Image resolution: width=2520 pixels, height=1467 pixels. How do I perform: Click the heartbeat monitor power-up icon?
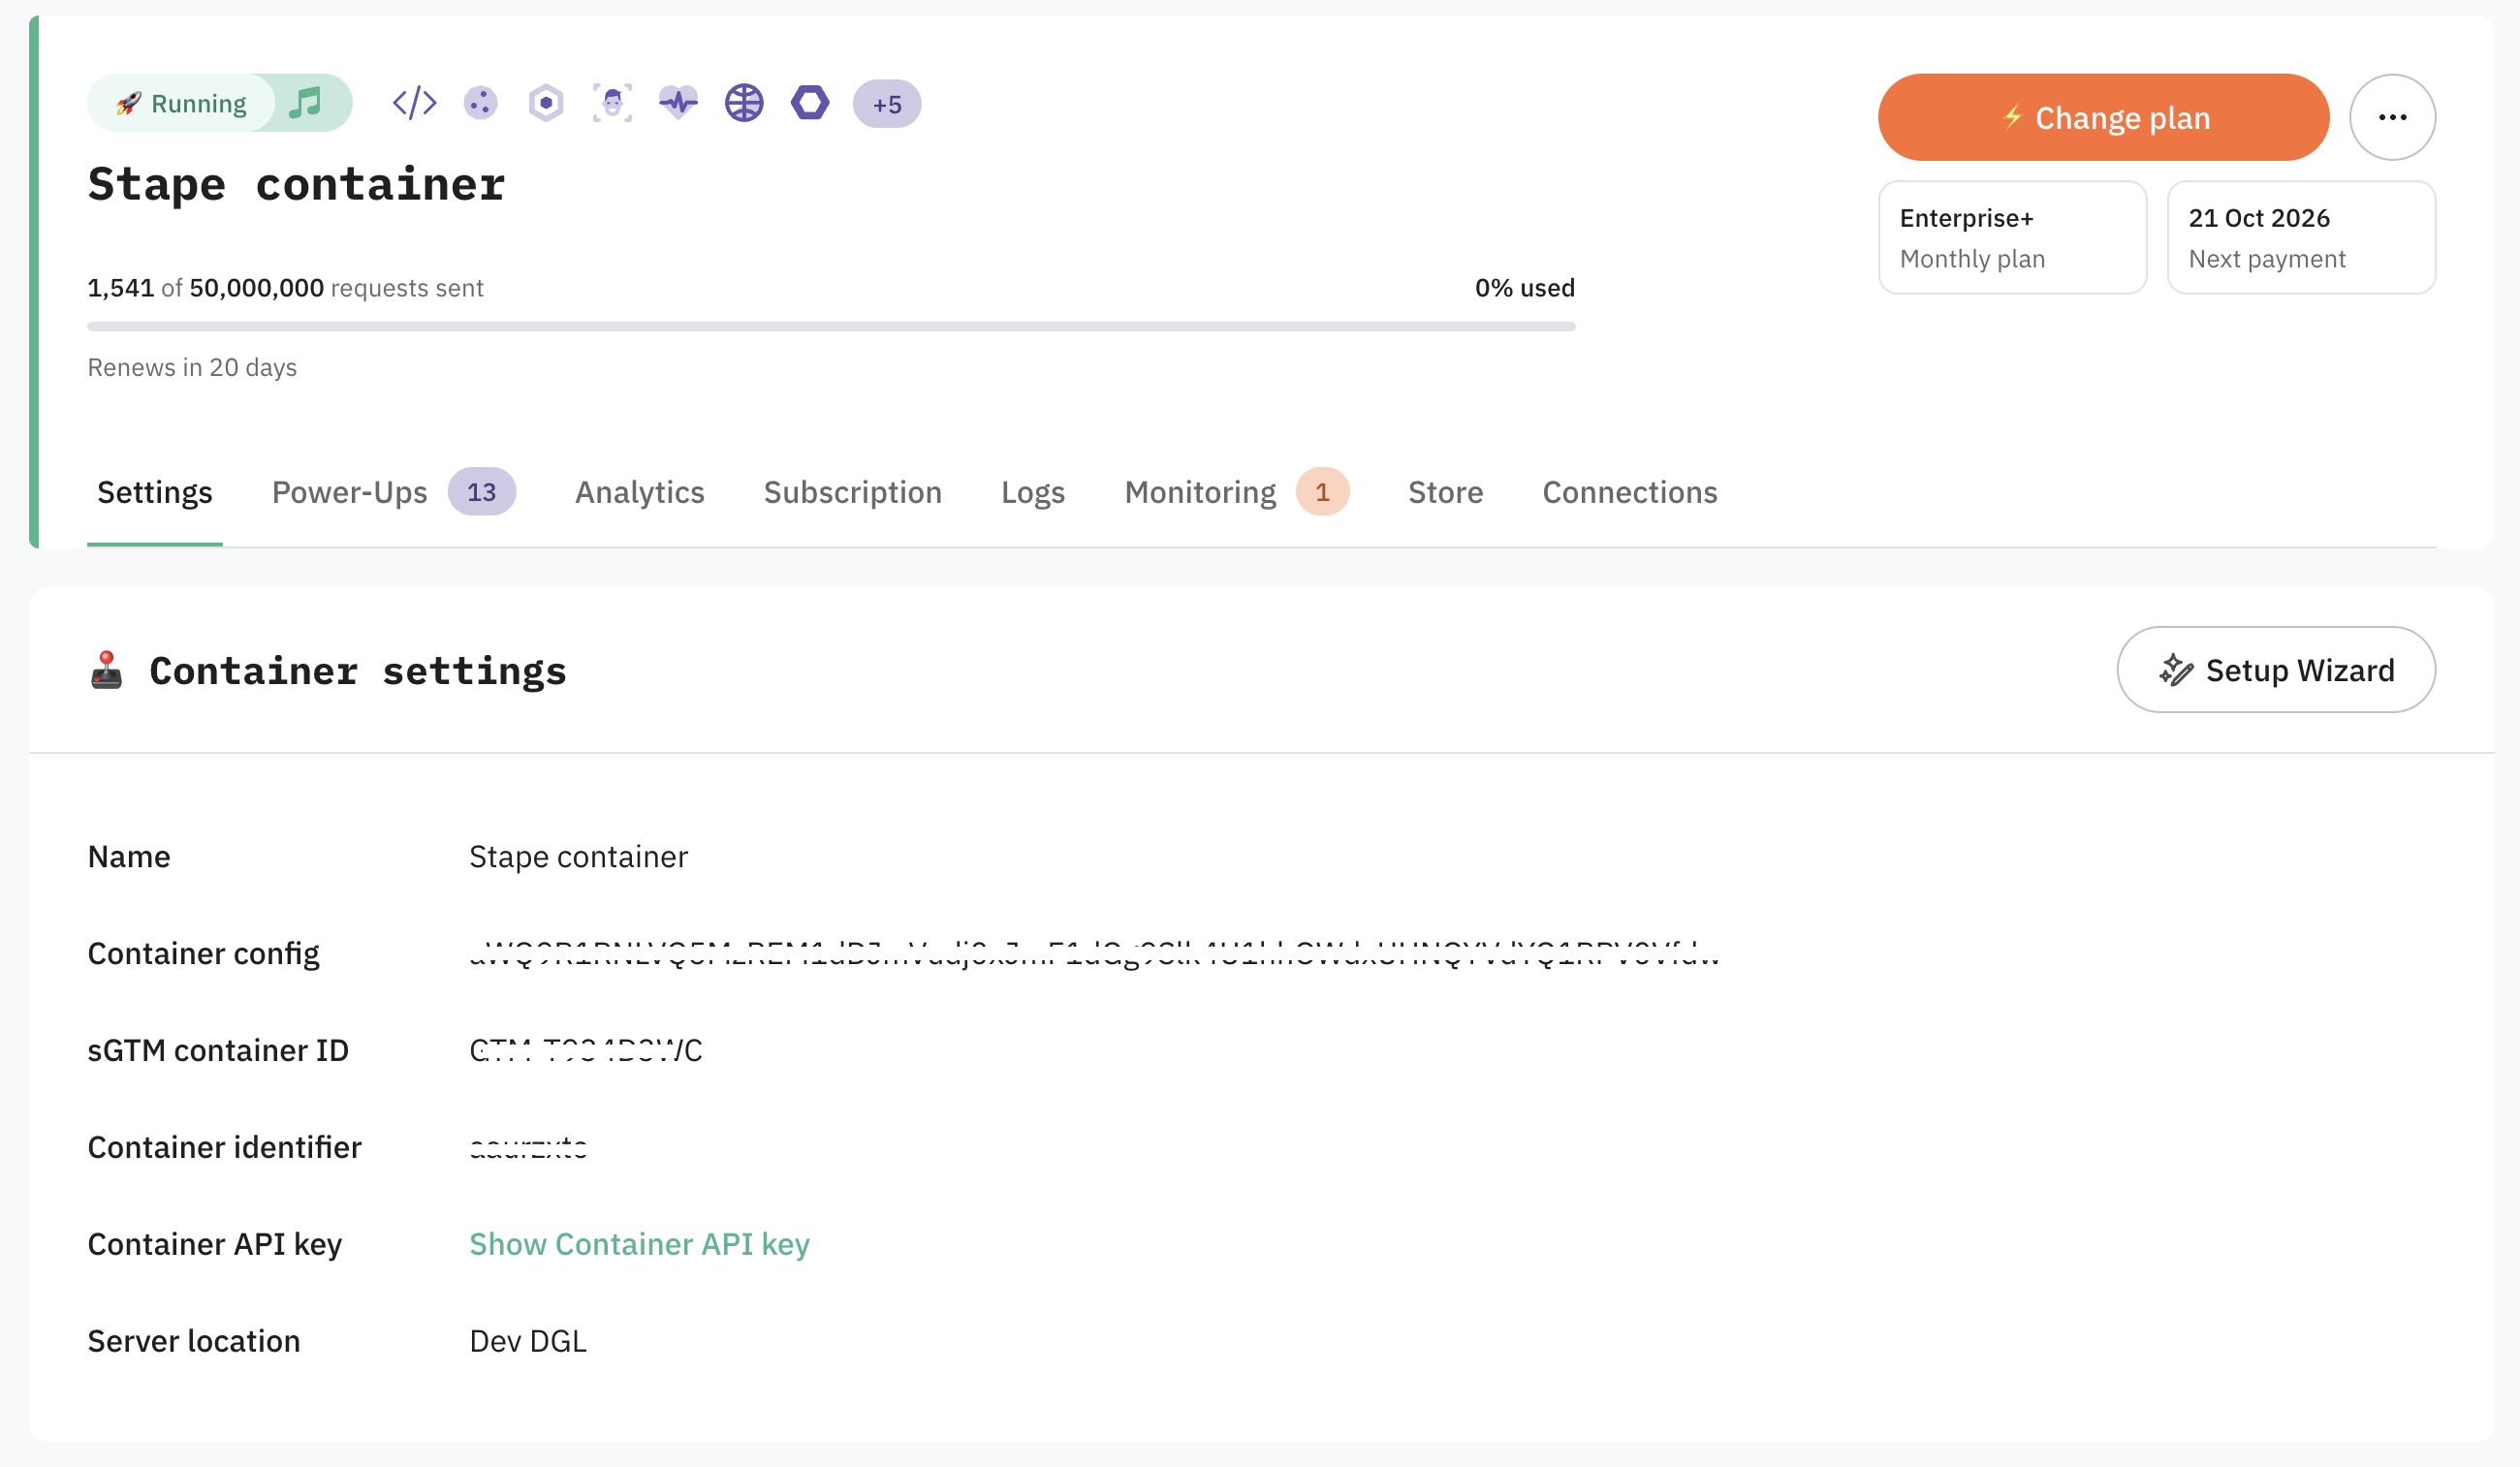[678, 103]
